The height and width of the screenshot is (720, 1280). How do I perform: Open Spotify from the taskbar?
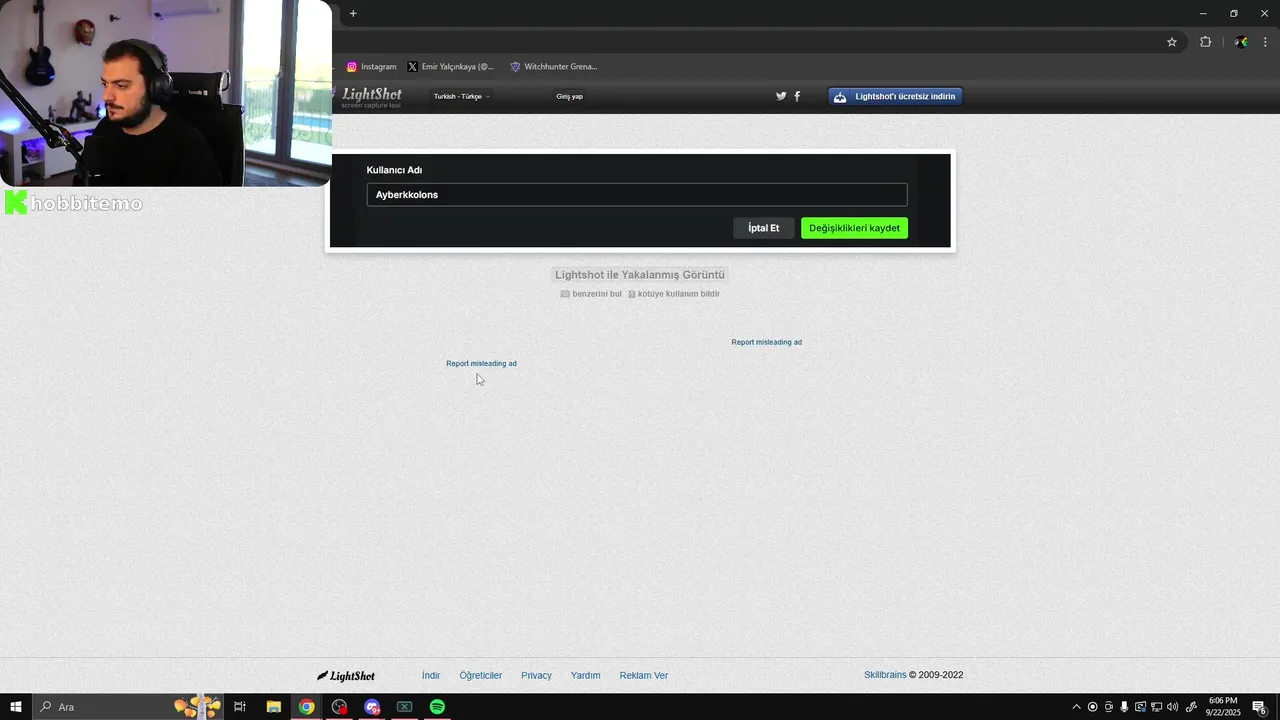[437, 707]
